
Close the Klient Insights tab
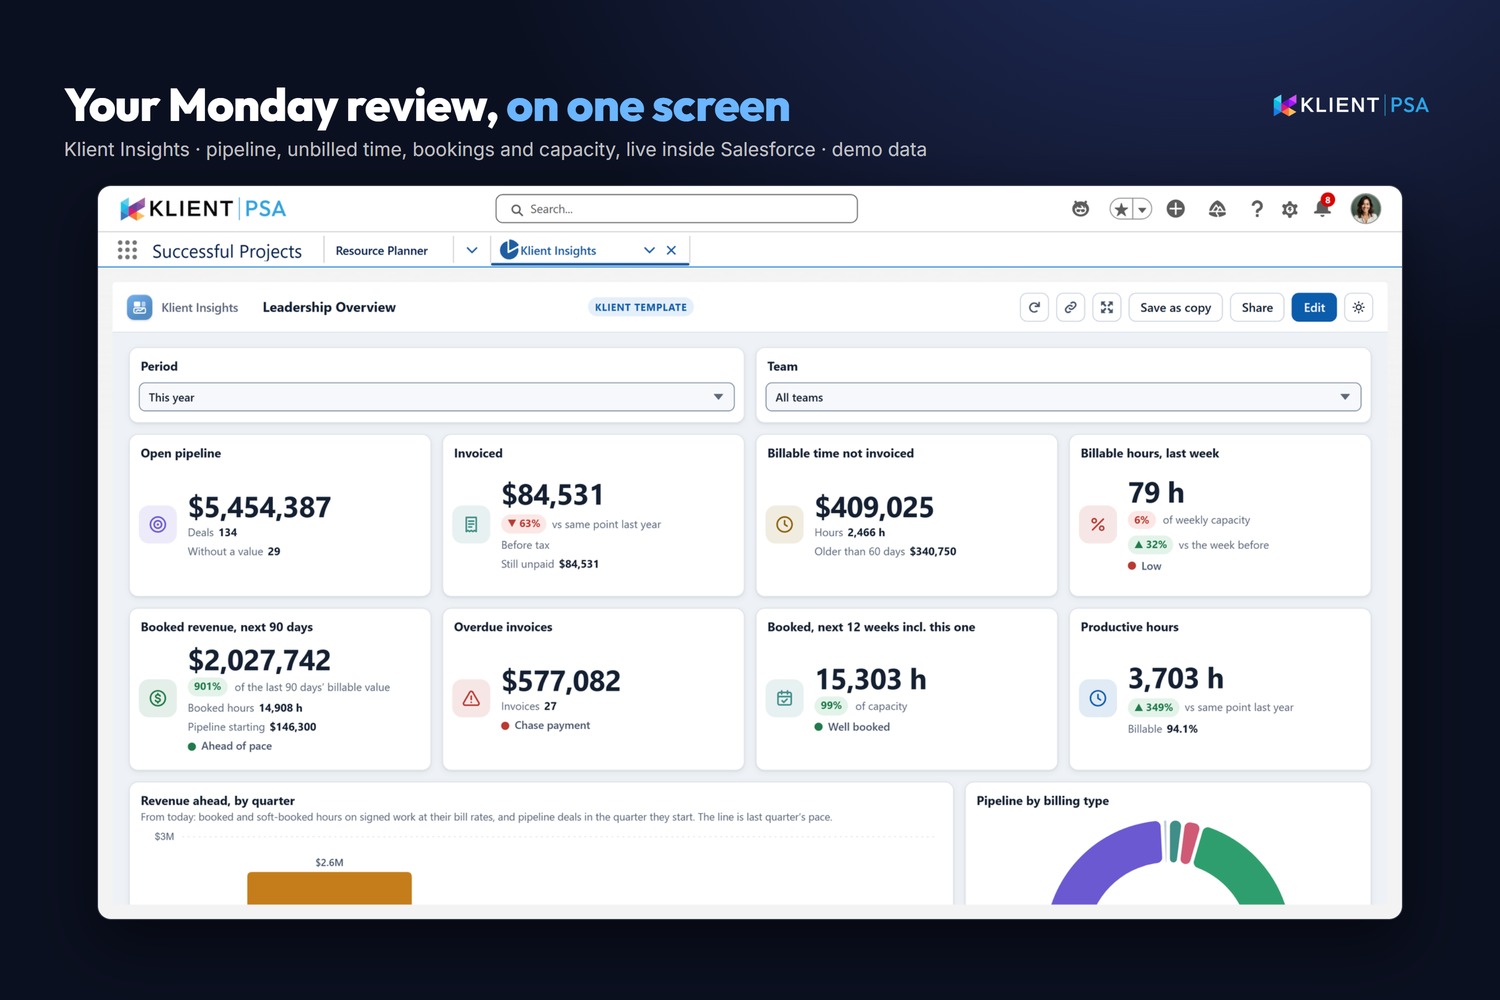[671, 250]
